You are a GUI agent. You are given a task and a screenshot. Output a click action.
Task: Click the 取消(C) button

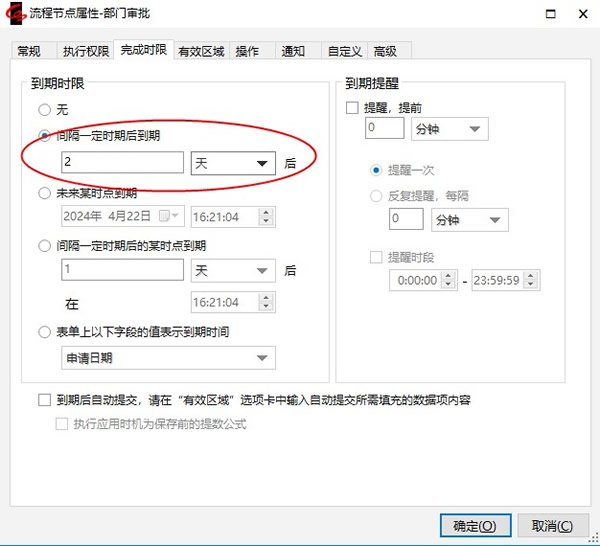(553, 525)
